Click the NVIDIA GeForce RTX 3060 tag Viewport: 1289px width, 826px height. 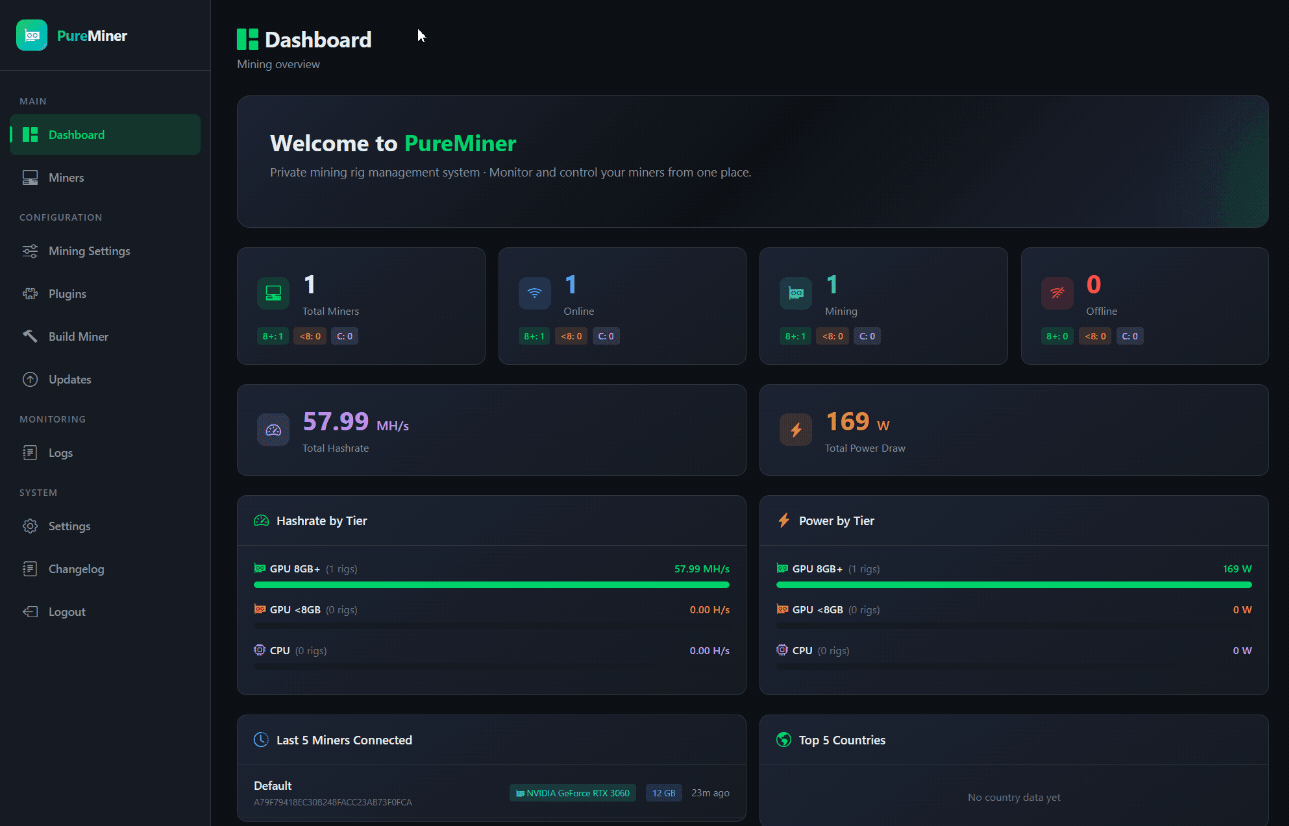572,793
